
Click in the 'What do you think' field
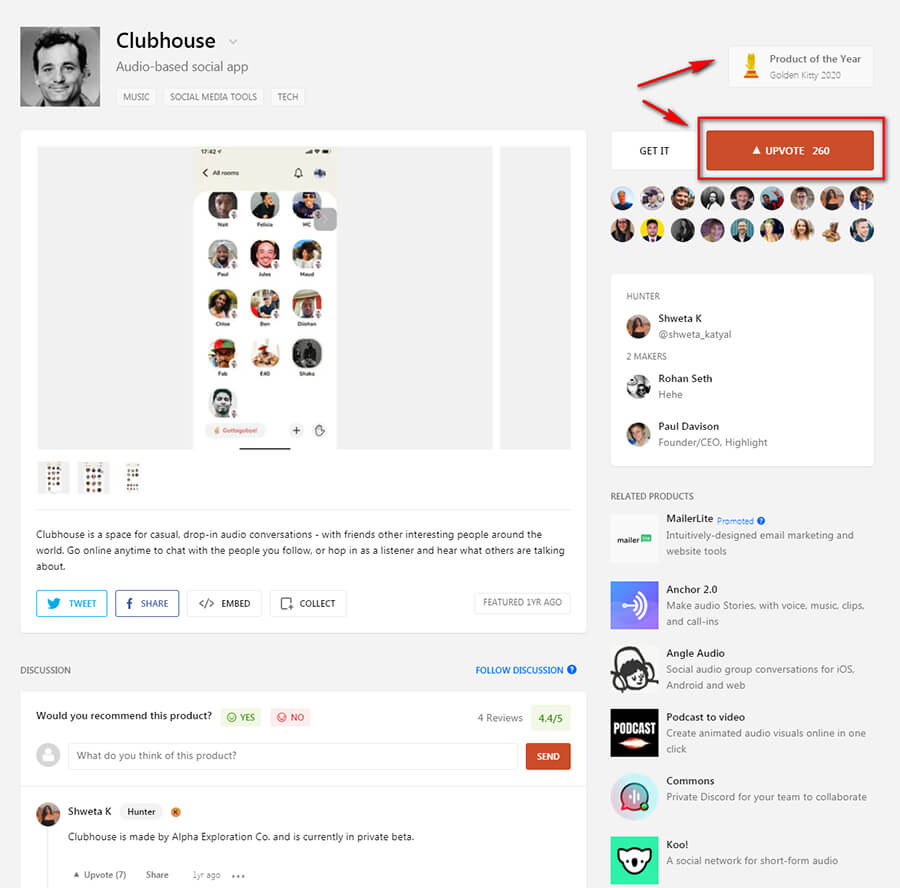[x=293, y=755]
